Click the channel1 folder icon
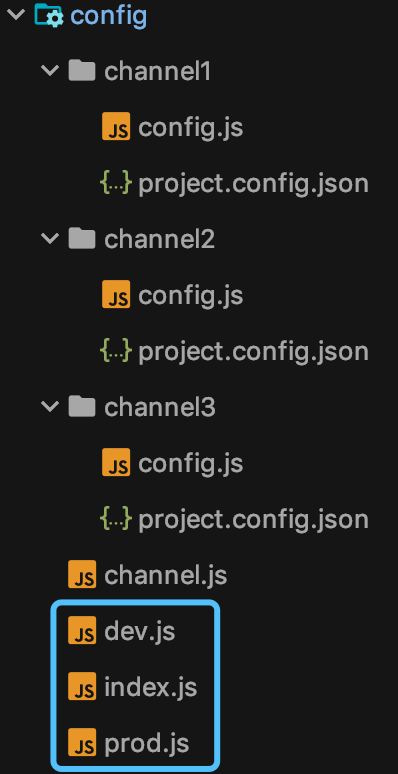 81,71
